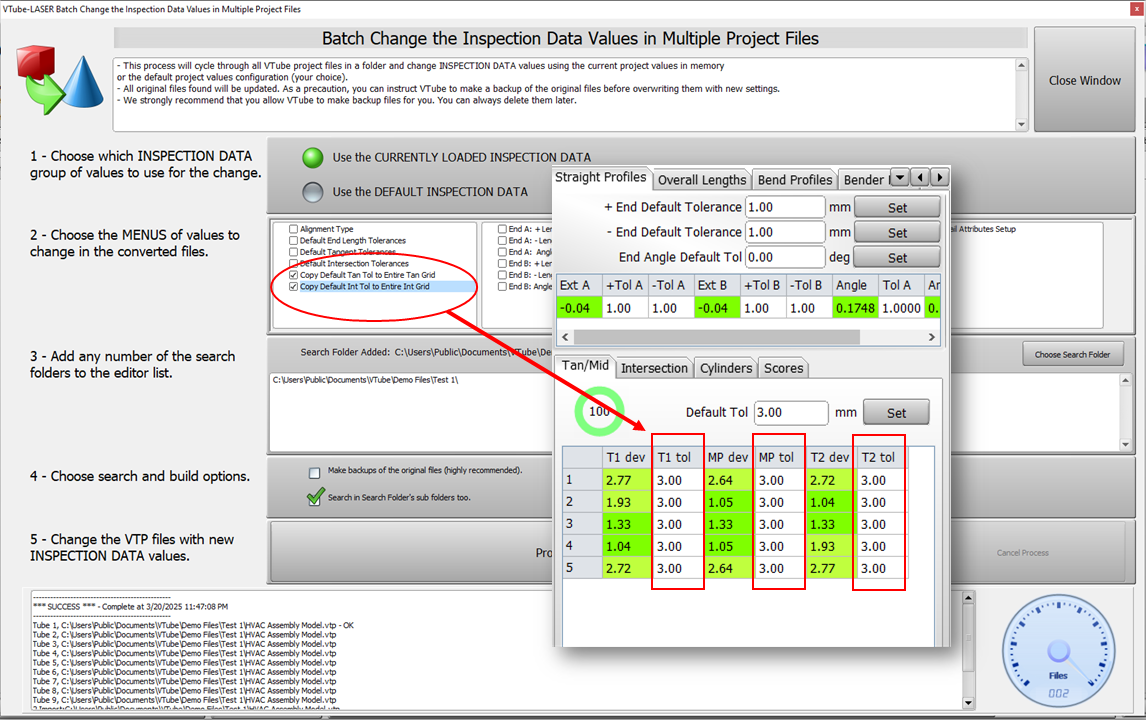Click the T1 tol column header

pos(678,458)
